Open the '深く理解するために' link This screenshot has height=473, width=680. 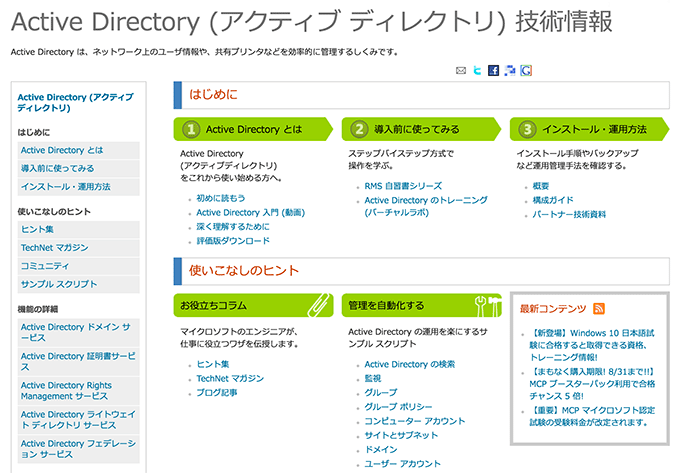(x=233, y=226)
